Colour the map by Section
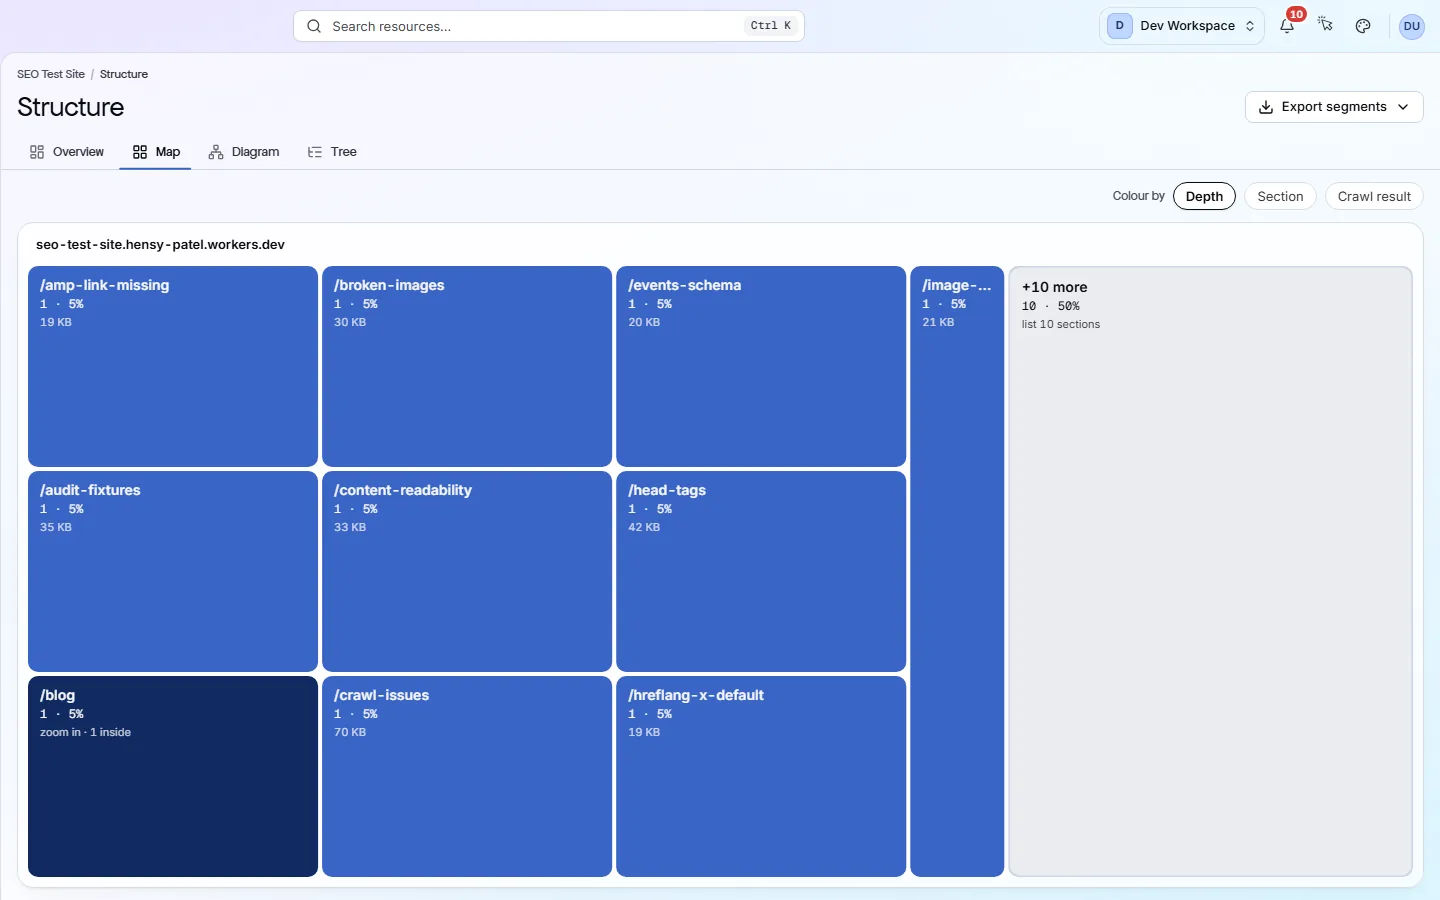Viewport: 1440px width, 900px height. coord(1280,196)
